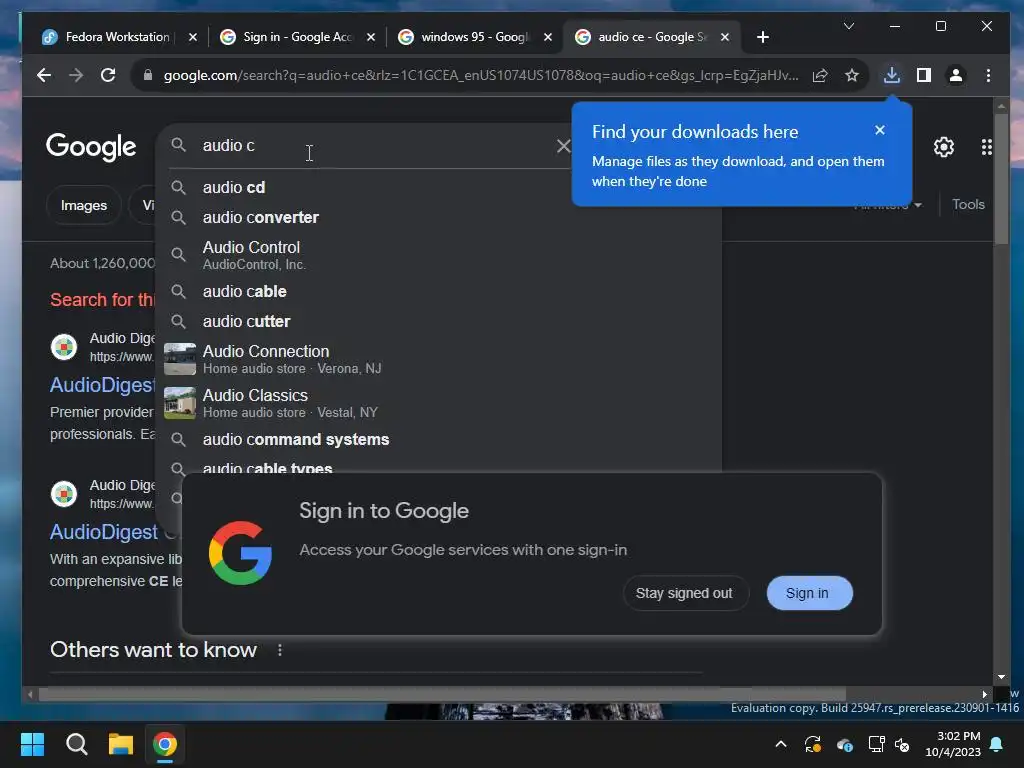Switch to the Sign in - Google Accounts tab
Image resolution: width=1024 pixels, height=768 pixels.
(x=298, y=37)
